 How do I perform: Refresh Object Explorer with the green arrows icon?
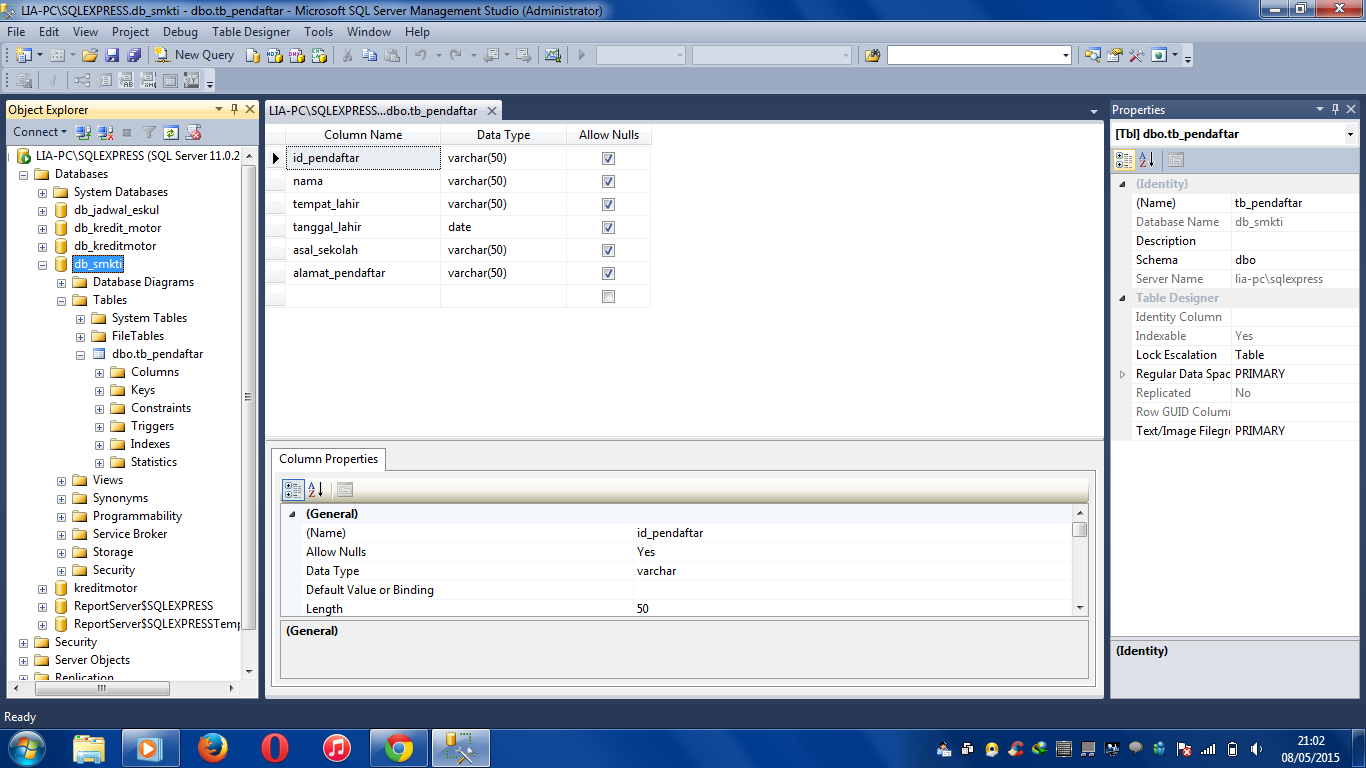pos(171,132)
